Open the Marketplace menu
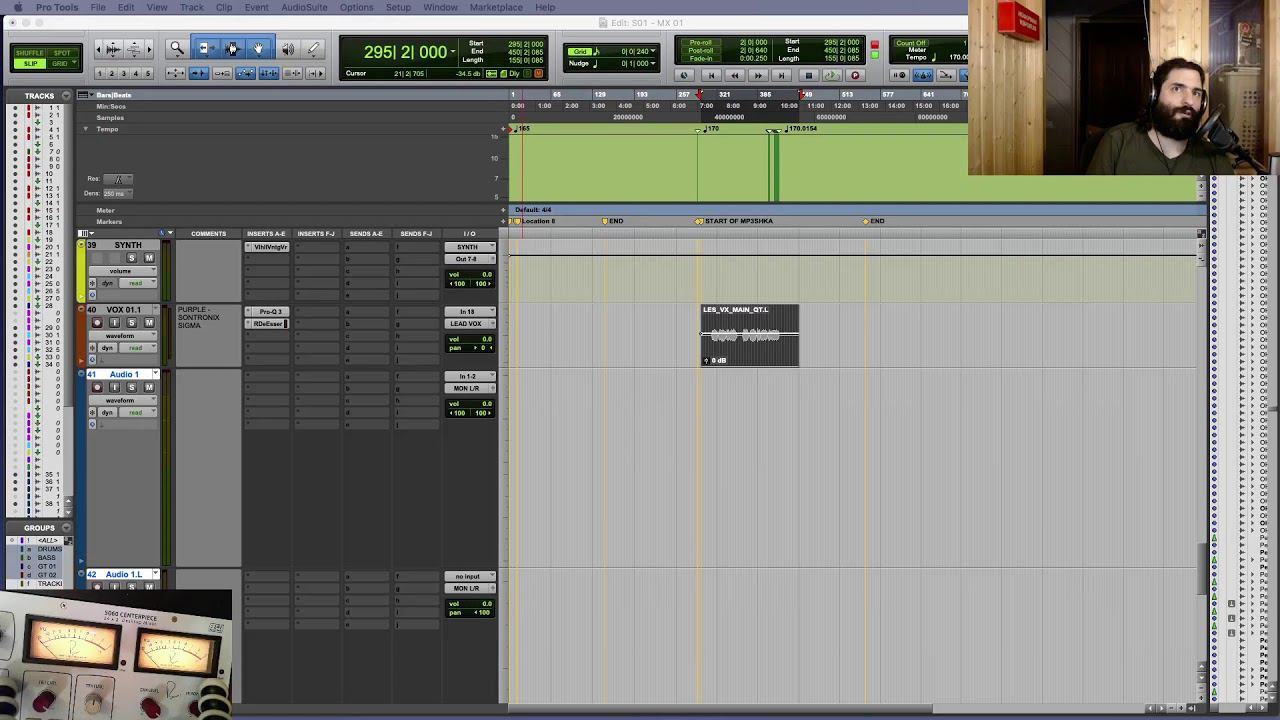This screenshot has width=1280, height=720. pyautogui.click(x=496, y=7)
